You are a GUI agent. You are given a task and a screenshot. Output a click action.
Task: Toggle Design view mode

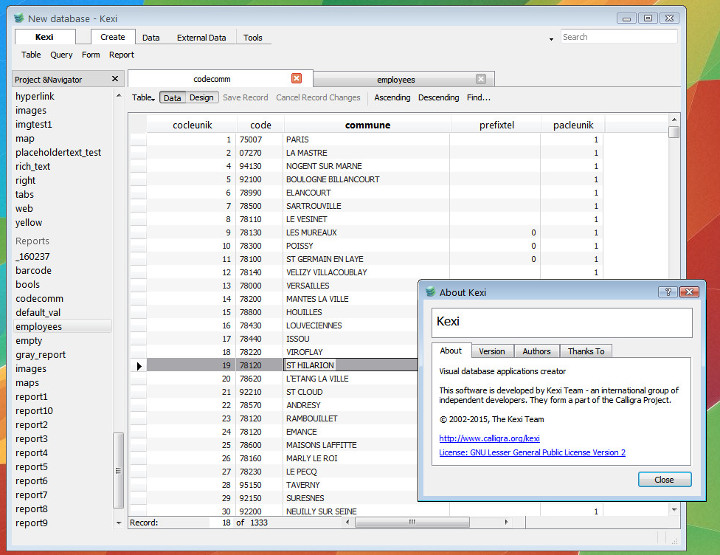click(x=201, y=98)
